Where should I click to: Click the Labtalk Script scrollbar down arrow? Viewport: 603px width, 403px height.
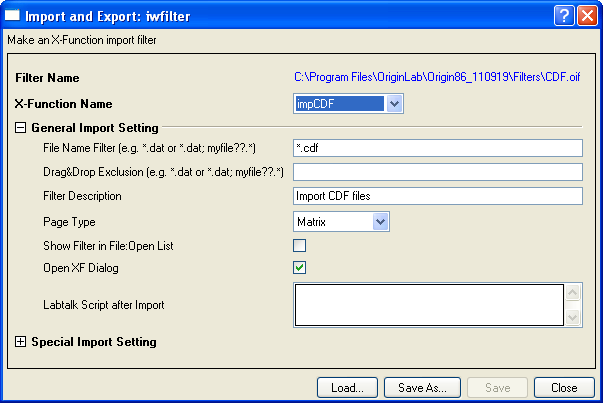(573, 317)
